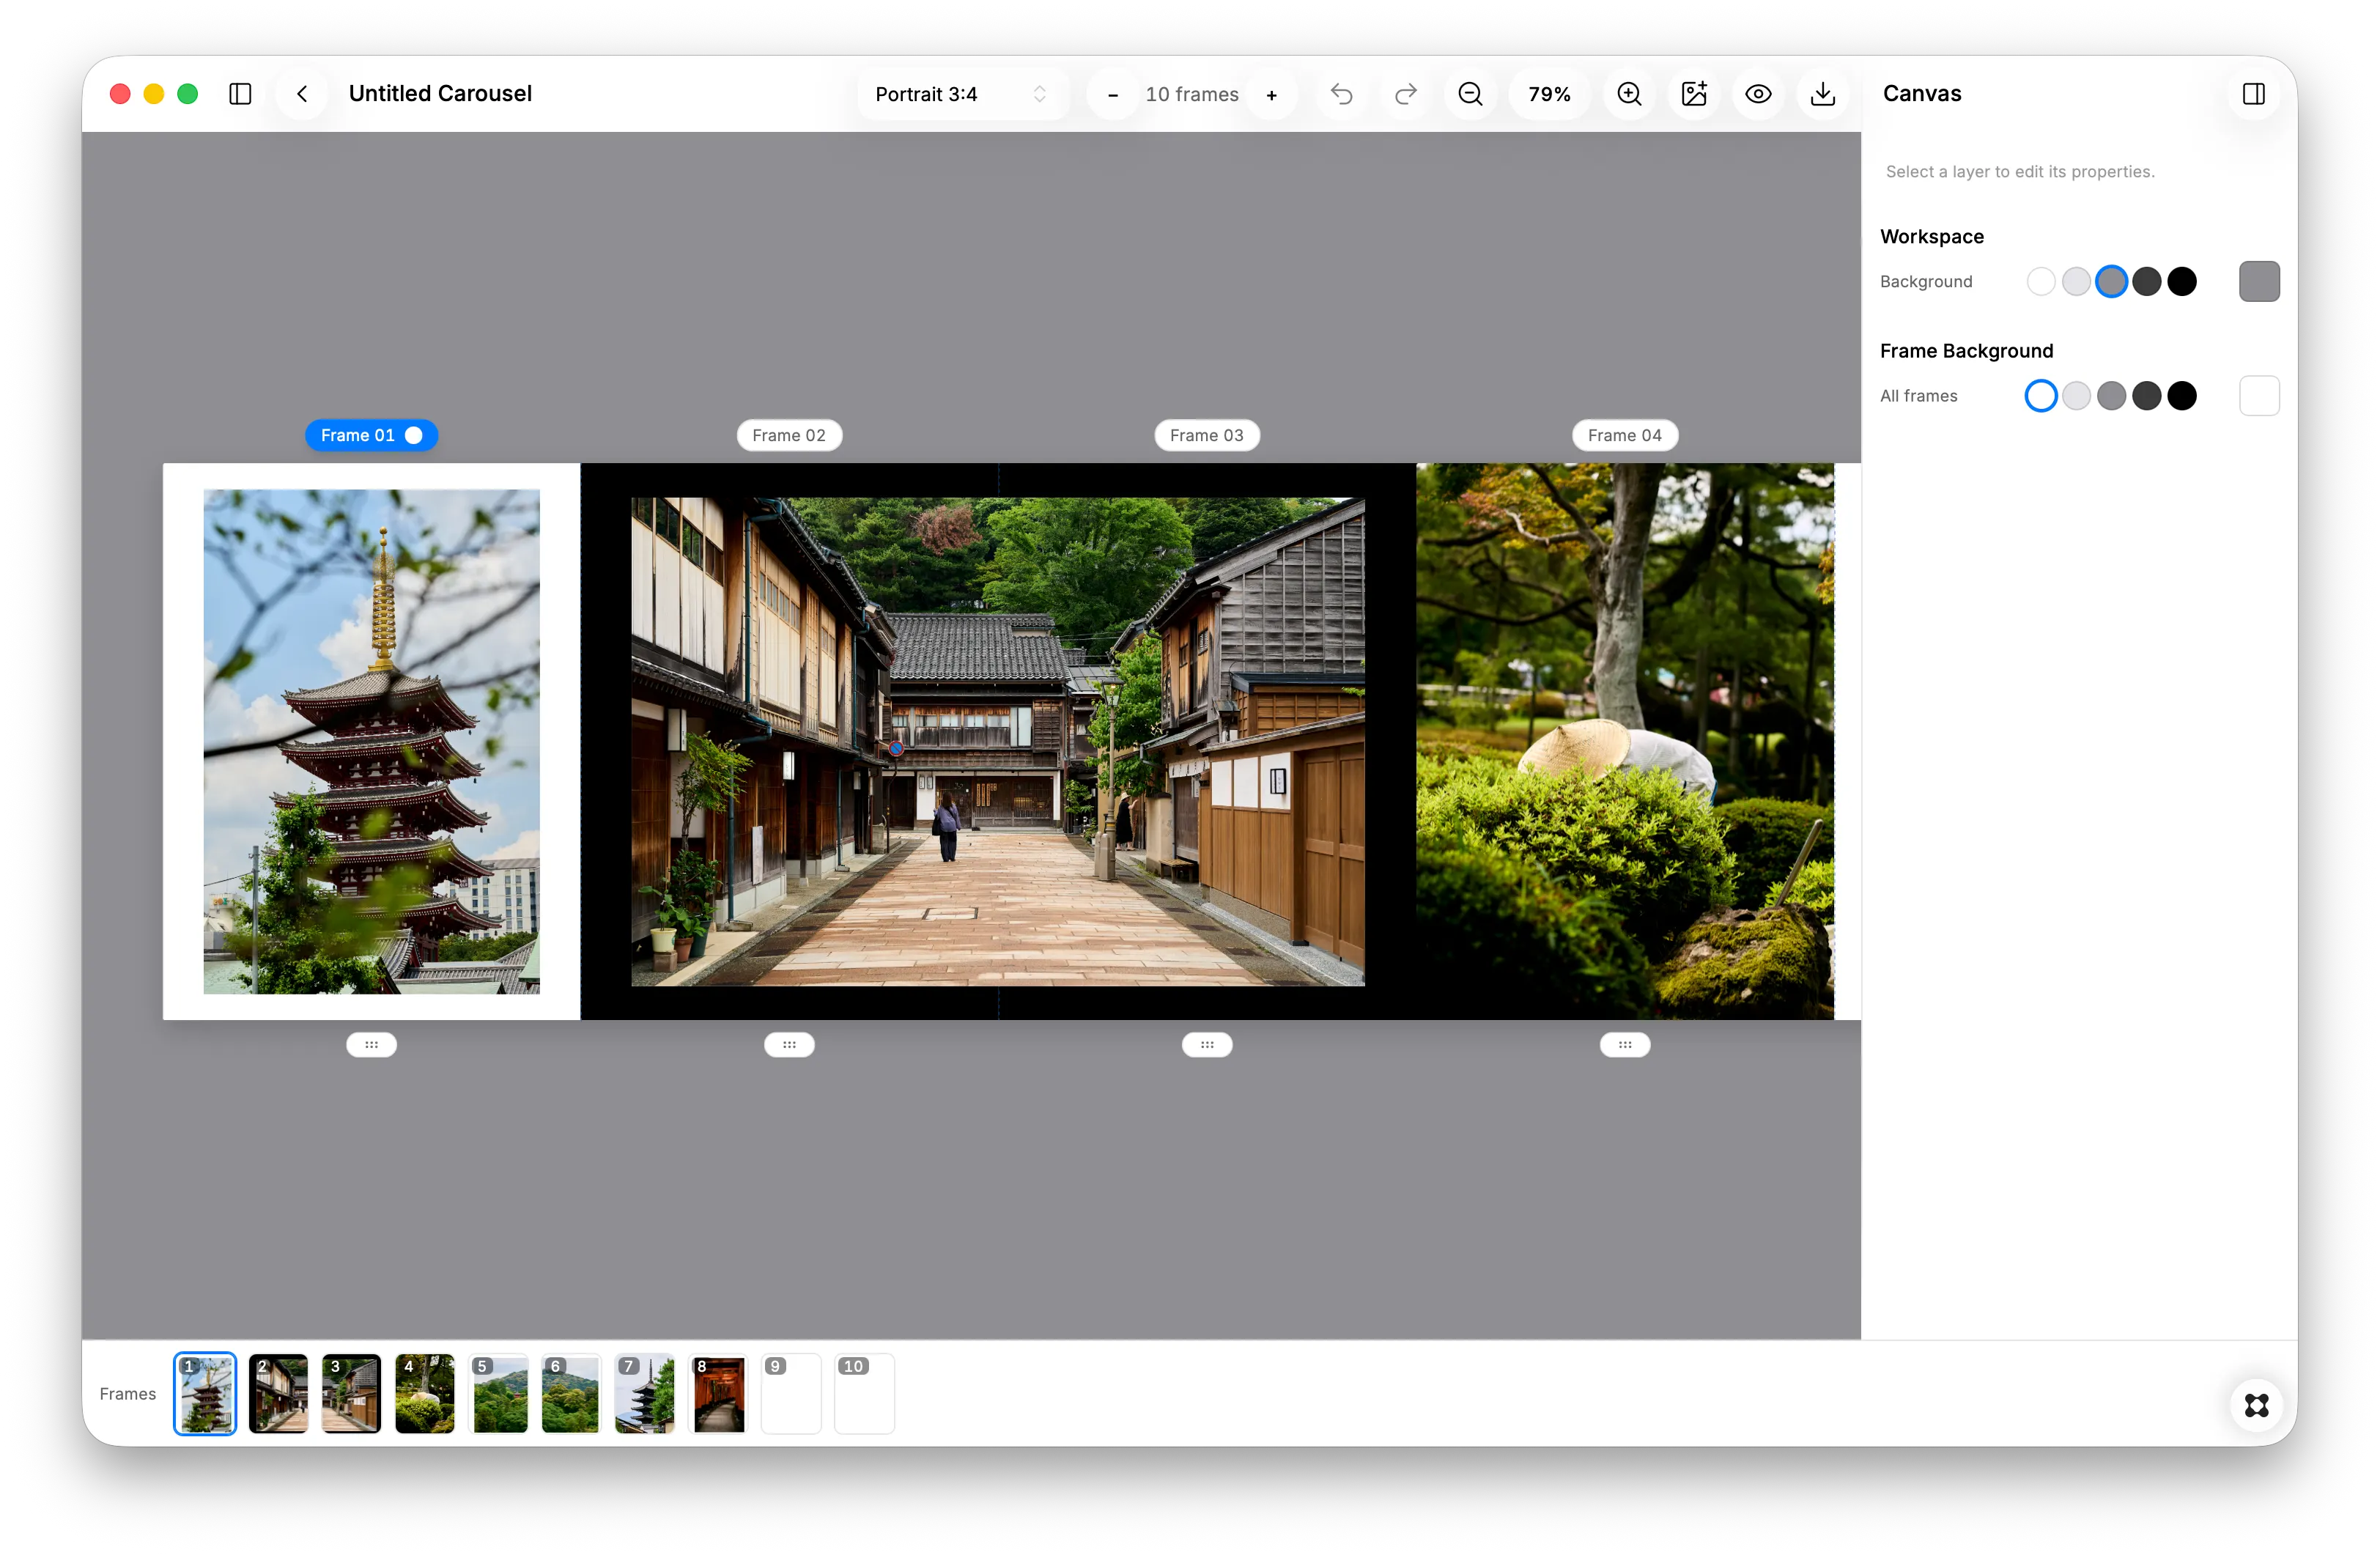
Task: Click the drag handle below Frame 01
Action: tap(371, 1045)
